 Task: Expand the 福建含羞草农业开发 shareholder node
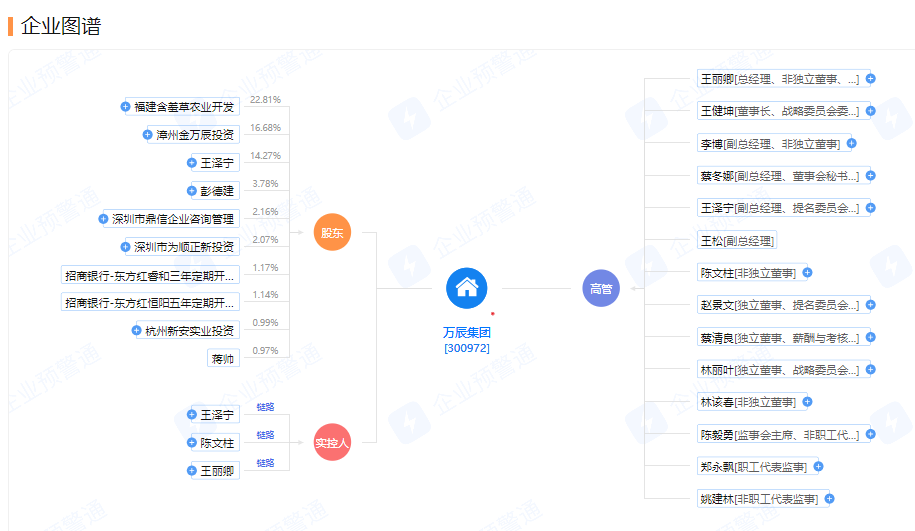pos(125,107)
